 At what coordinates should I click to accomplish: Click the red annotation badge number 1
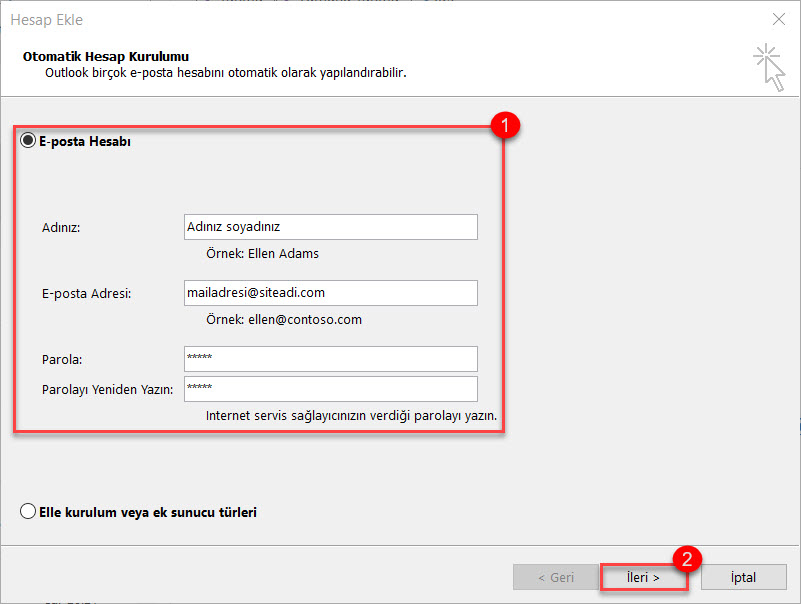506,126
